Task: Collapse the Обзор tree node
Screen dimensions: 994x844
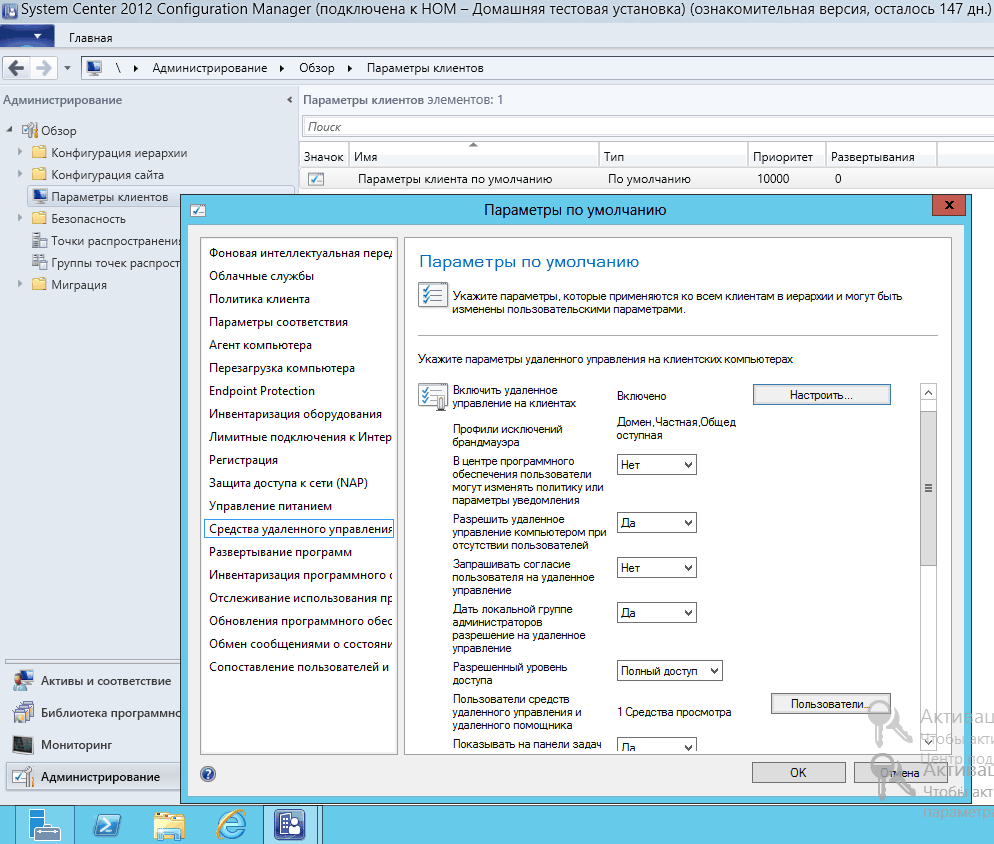Action: click(x=10, y=130)
